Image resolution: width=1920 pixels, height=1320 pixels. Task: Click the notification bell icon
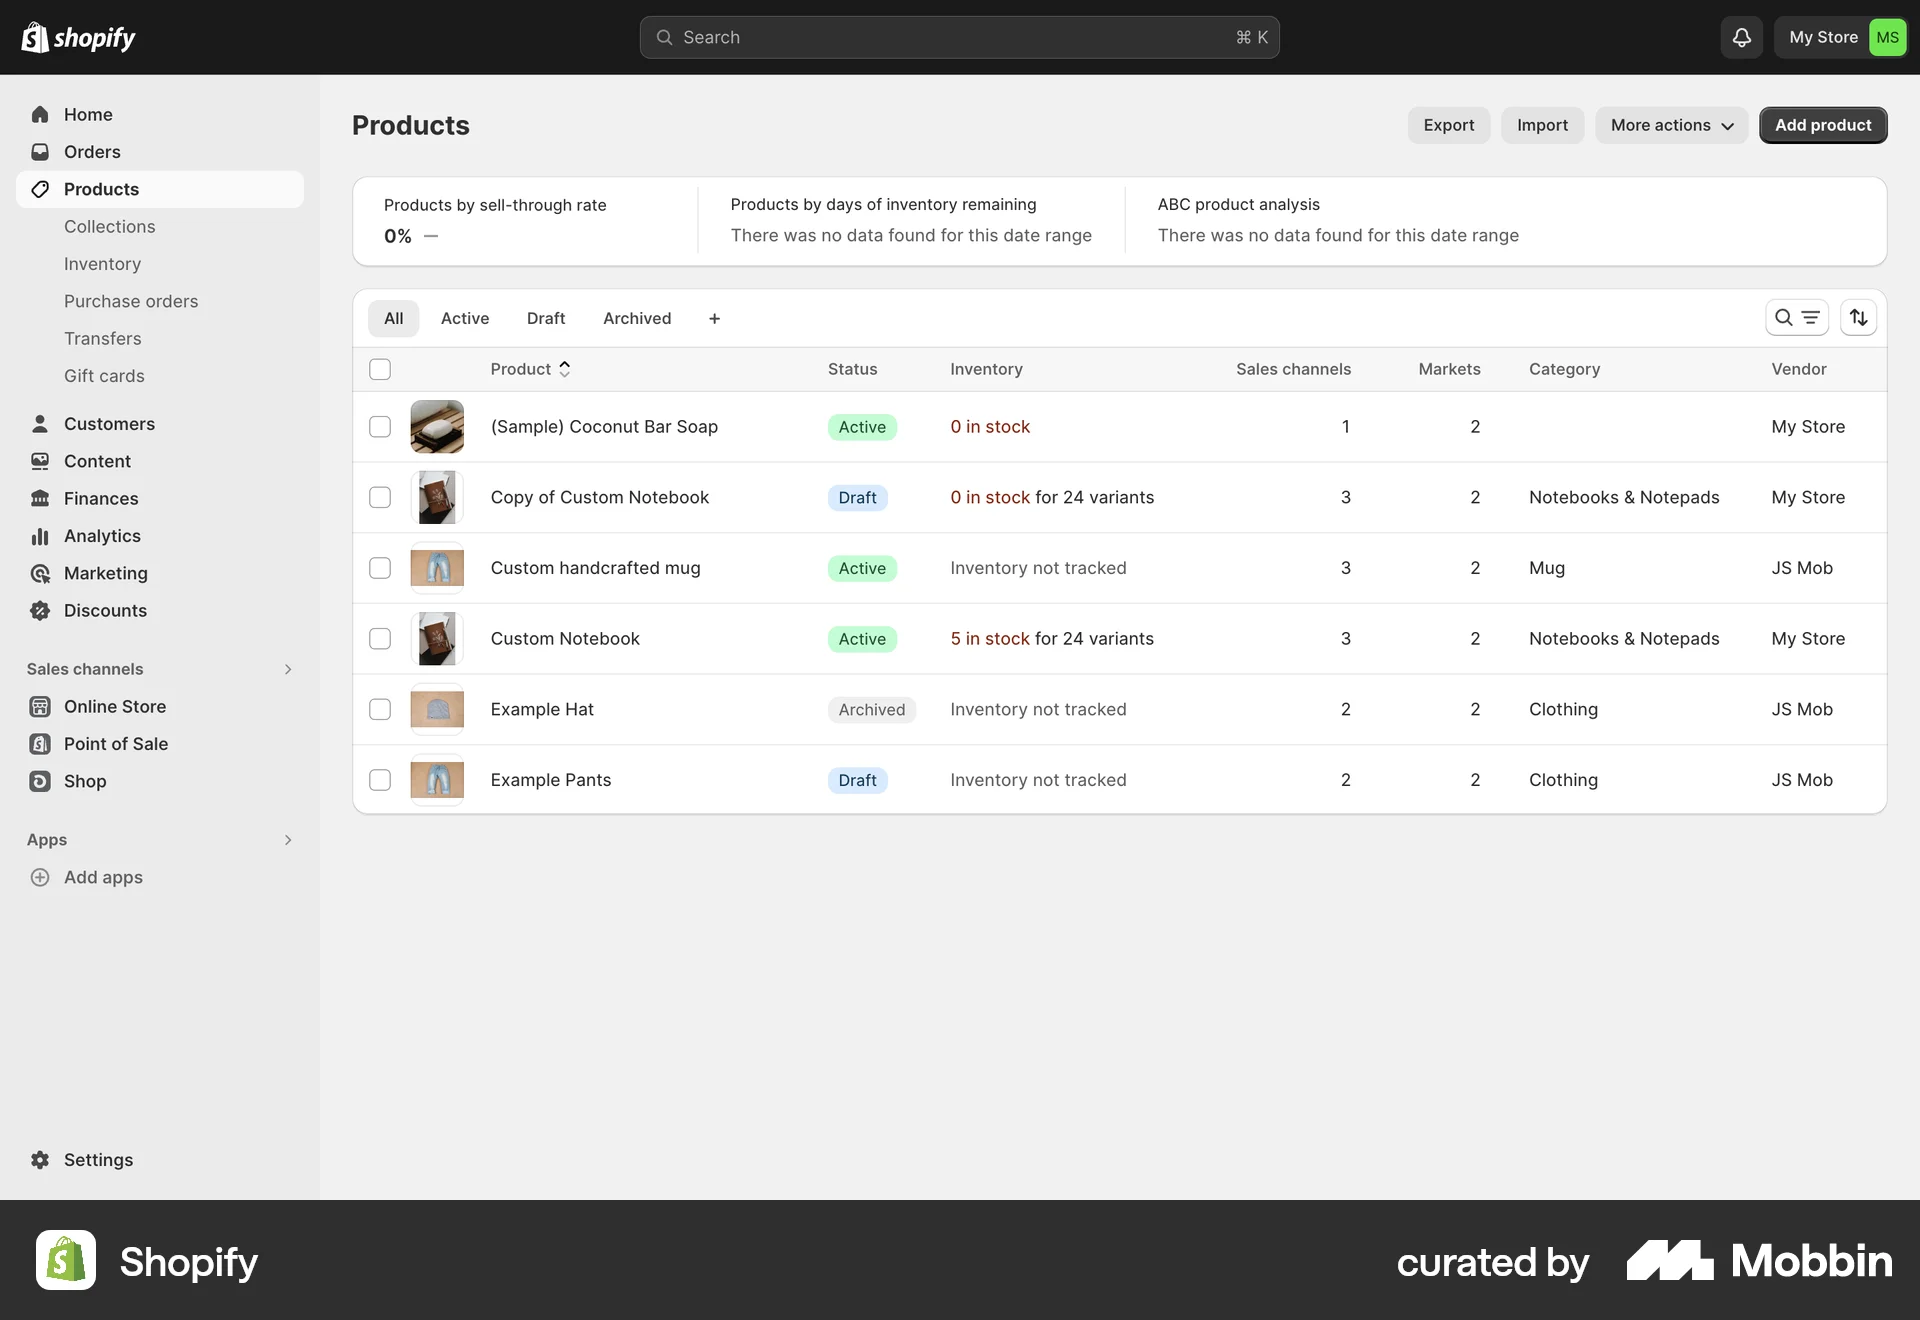(x=1740, y=37)
